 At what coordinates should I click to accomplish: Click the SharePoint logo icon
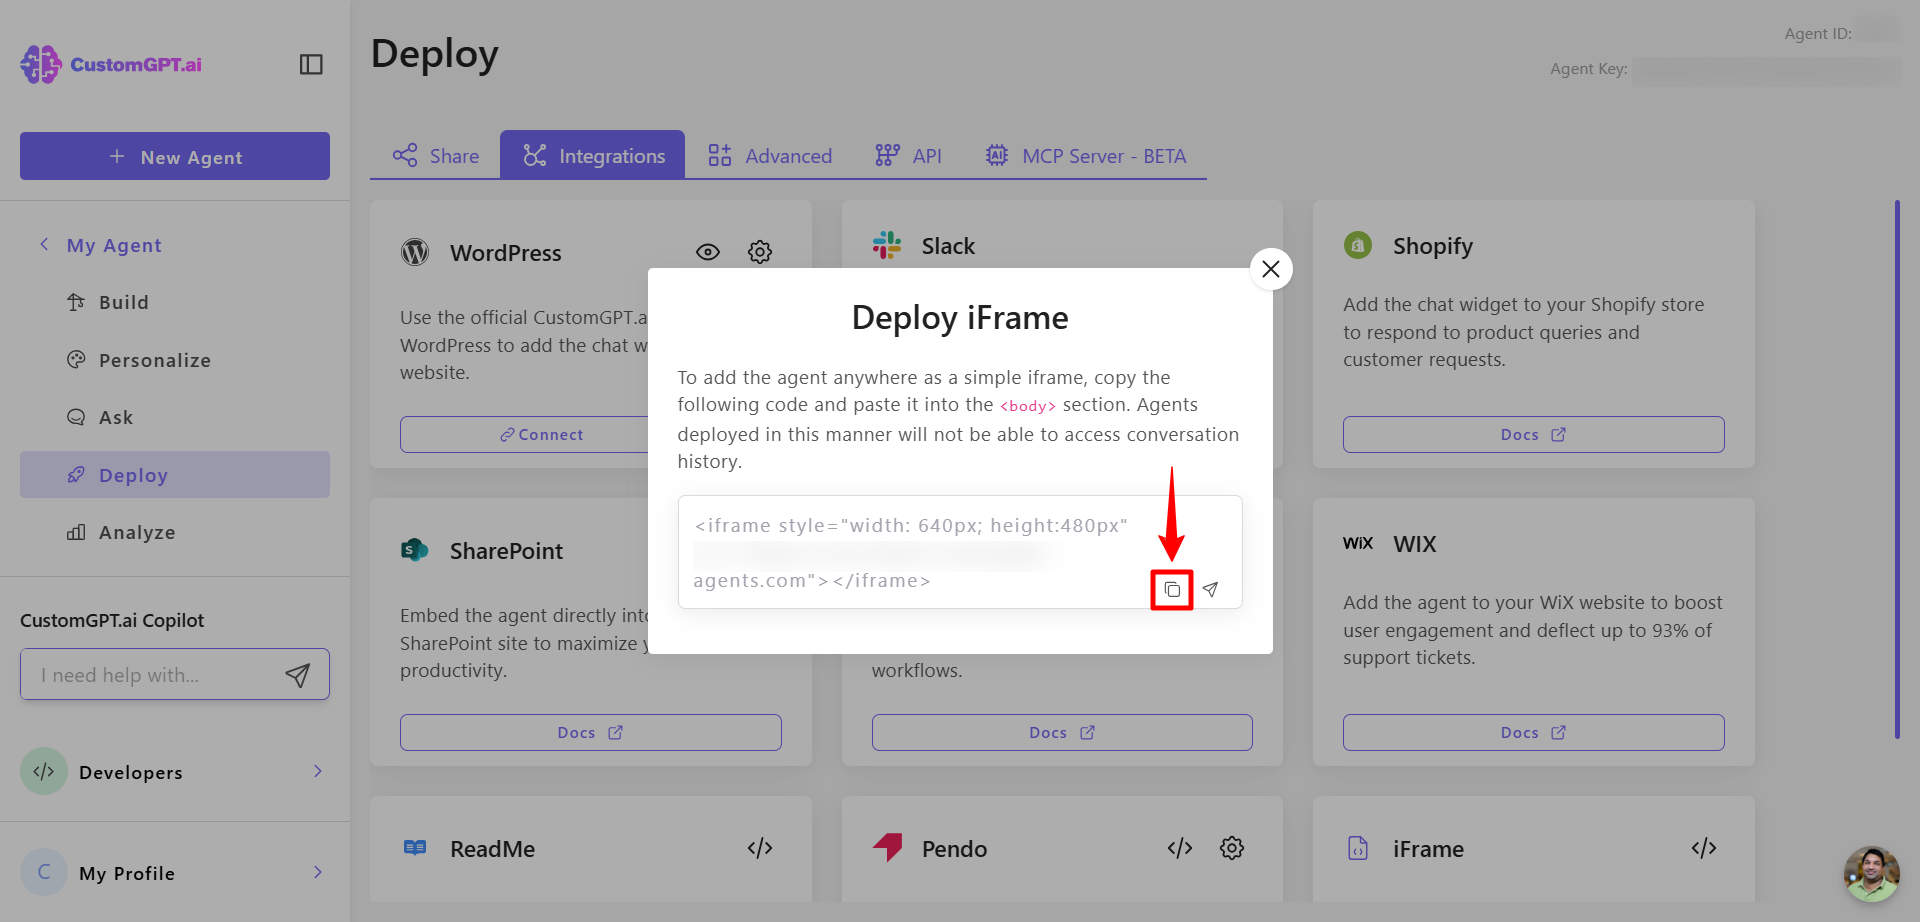pos(414,550)
